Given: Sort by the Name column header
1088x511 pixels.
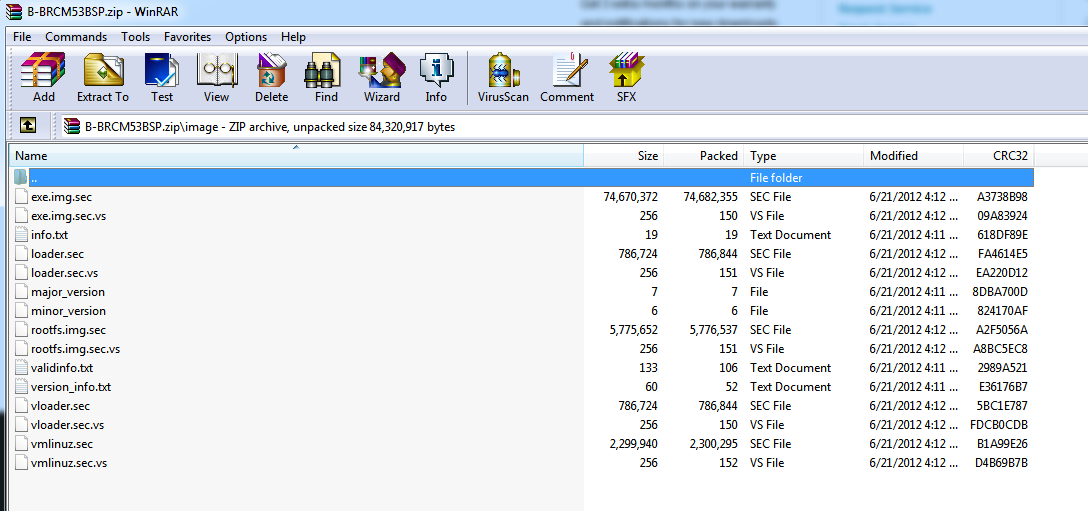Looking at the screenshot, I should pyautogui.click(x=296, y=156).
